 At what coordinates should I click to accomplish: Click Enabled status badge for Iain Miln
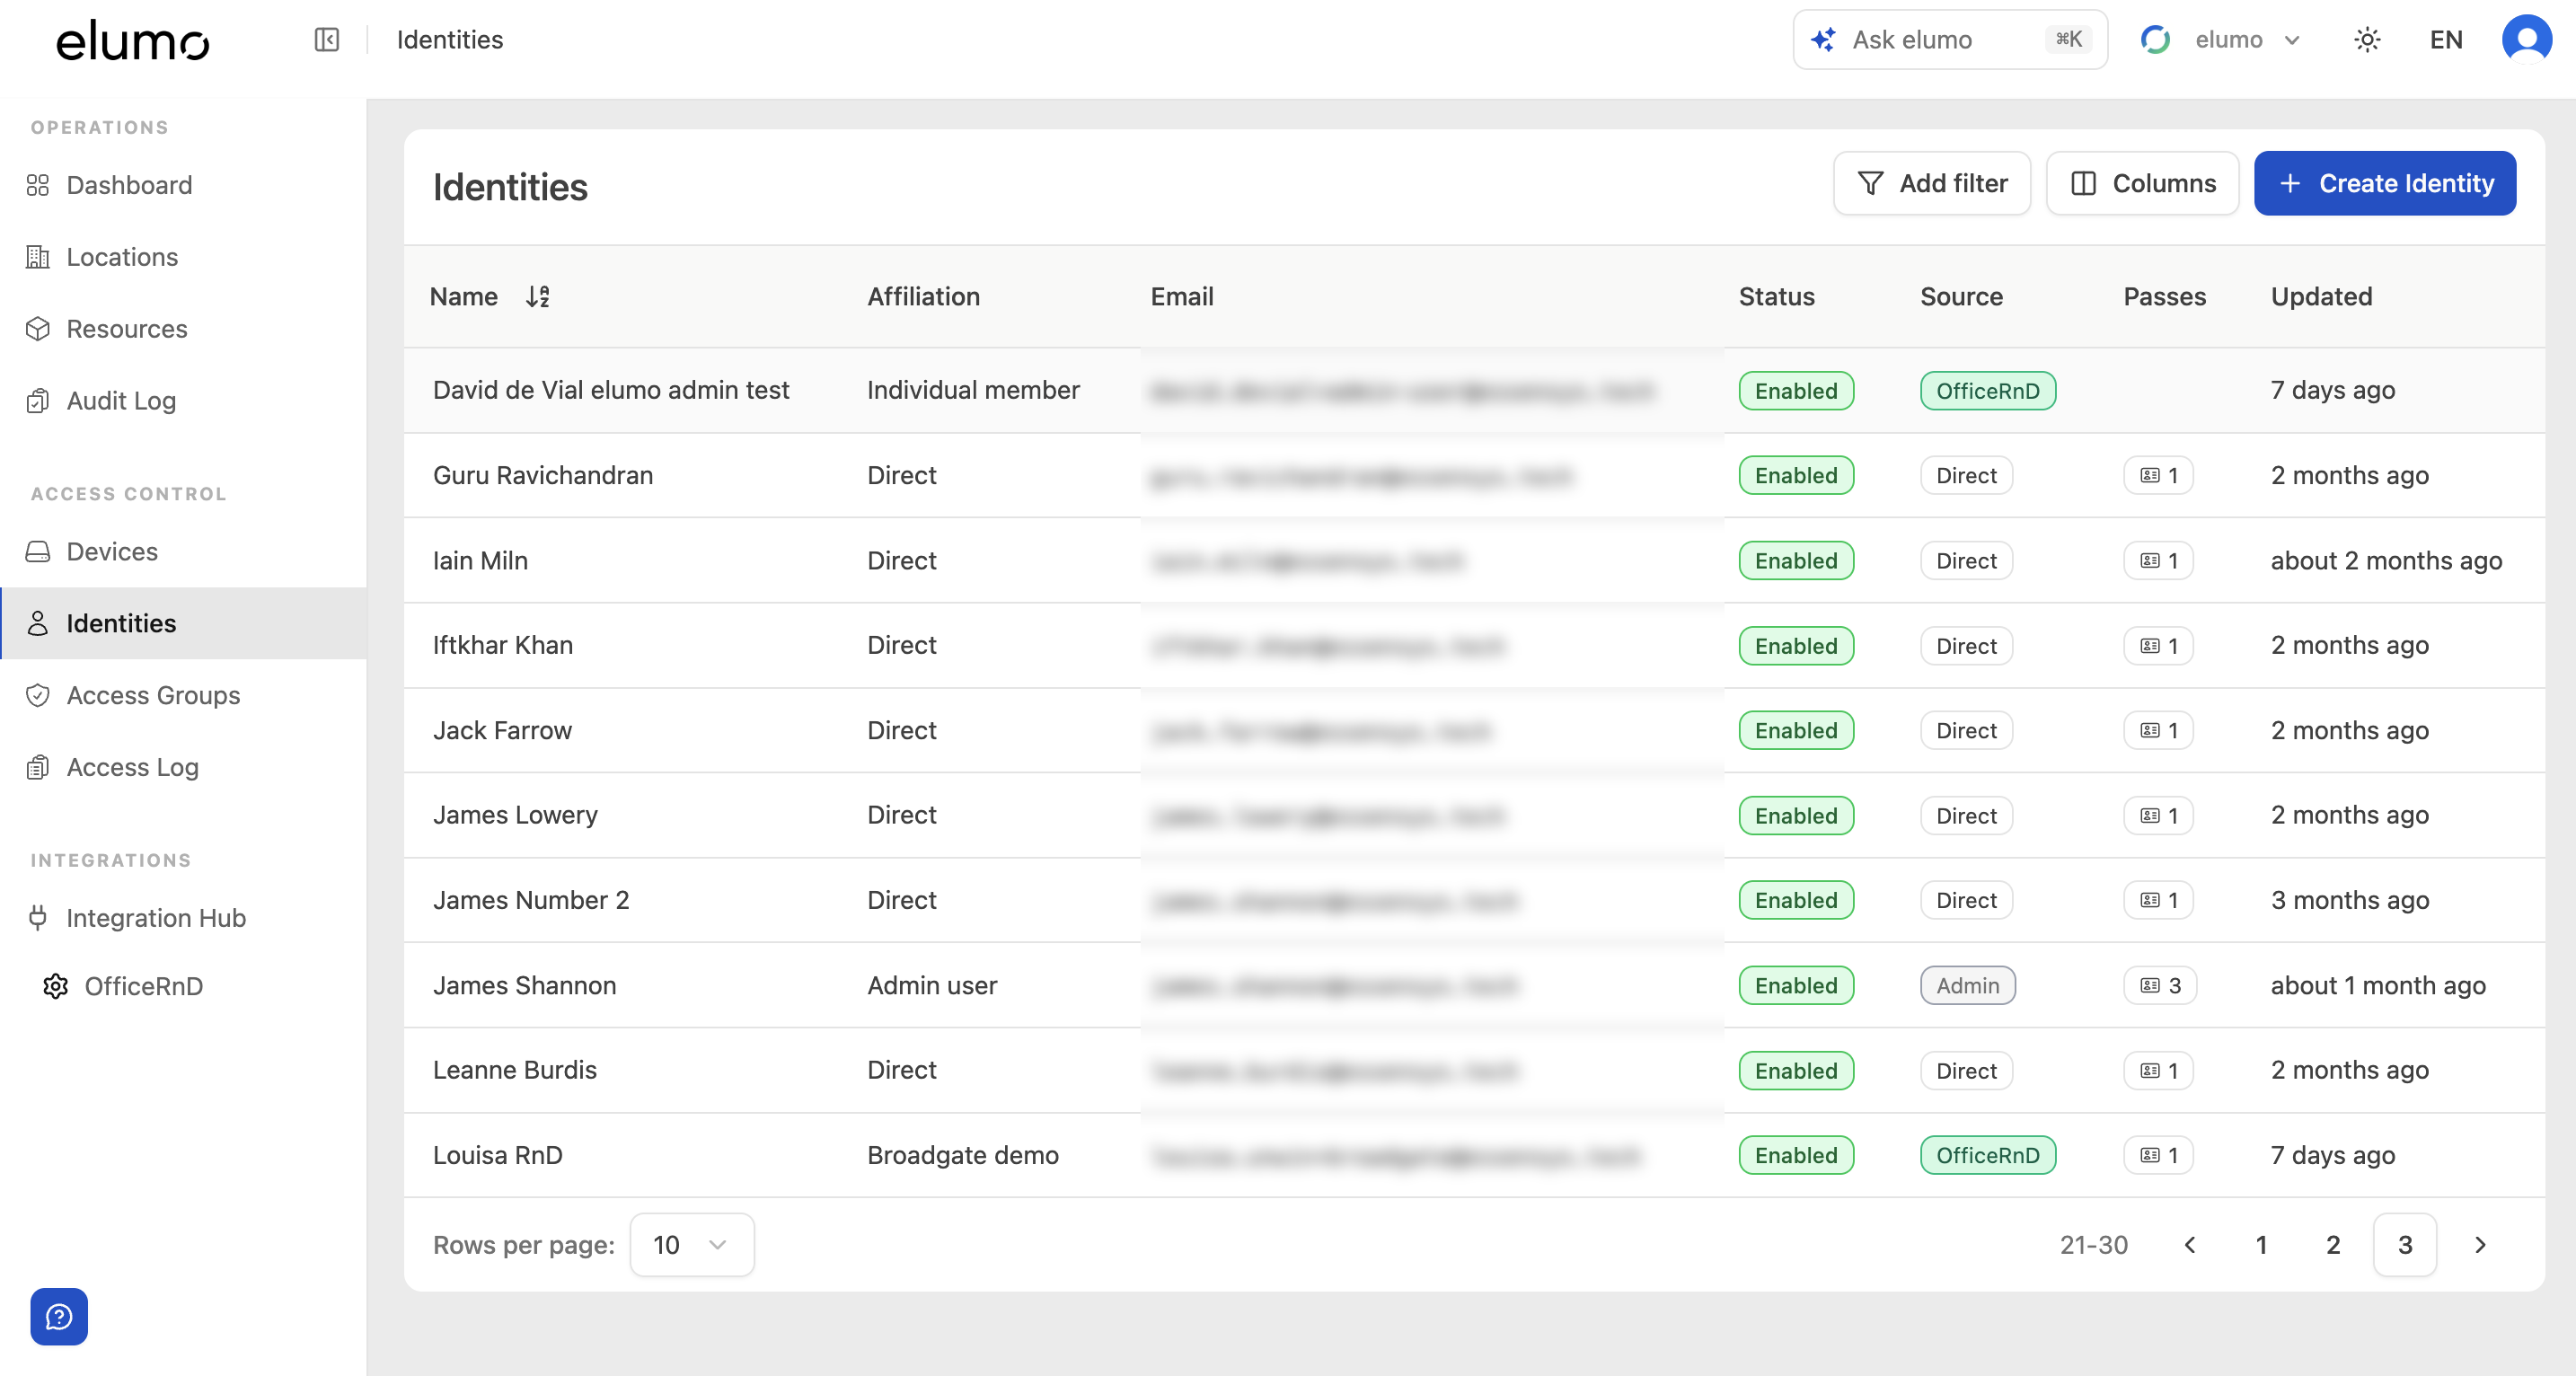point(1796,561)
